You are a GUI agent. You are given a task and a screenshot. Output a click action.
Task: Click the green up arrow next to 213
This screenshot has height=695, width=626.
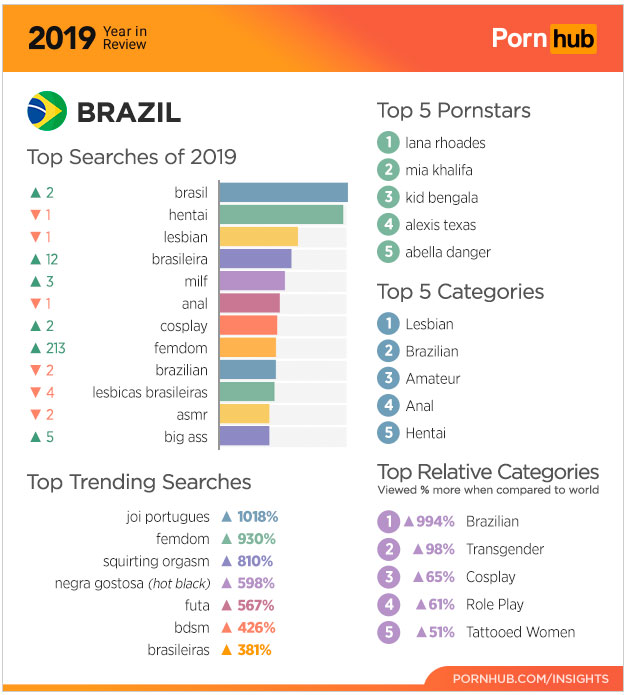pyautogui.click(x=35, y=348)
